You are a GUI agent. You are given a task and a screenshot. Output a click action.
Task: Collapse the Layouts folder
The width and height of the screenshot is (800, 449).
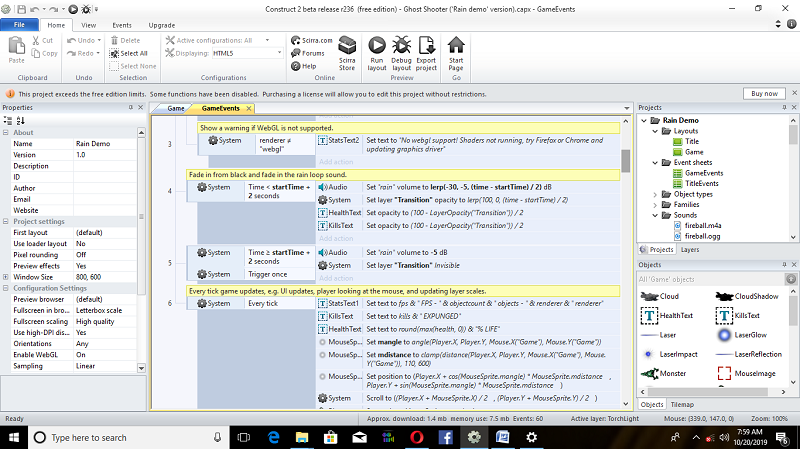coord(655,131)
